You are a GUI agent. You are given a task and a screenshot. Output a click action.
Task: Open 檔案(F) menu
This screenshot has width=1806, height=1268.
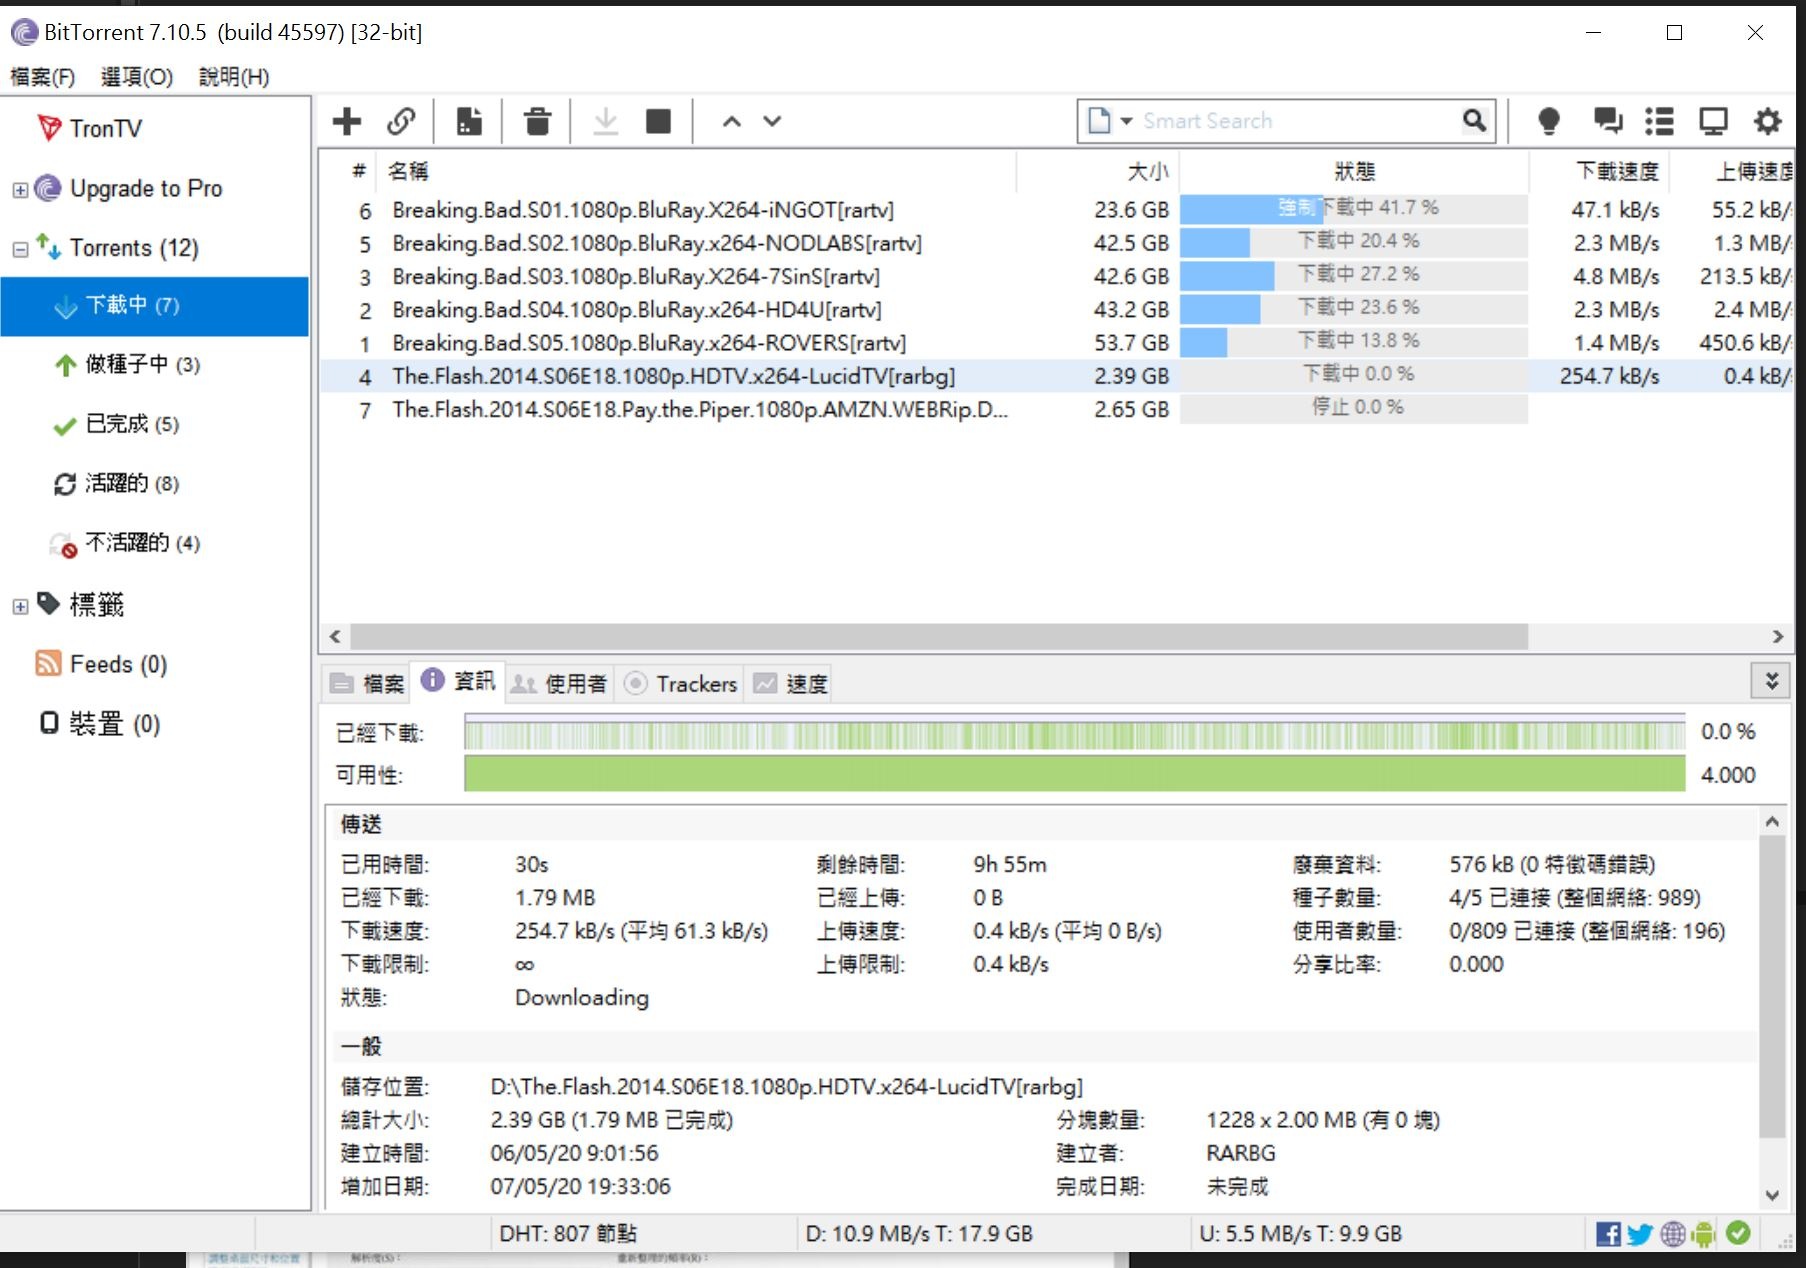coord(42,77)
